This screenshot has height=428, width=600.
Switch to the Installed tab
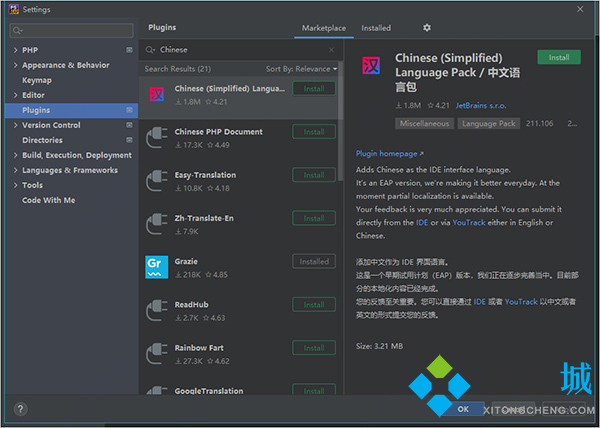click(376, 28)
